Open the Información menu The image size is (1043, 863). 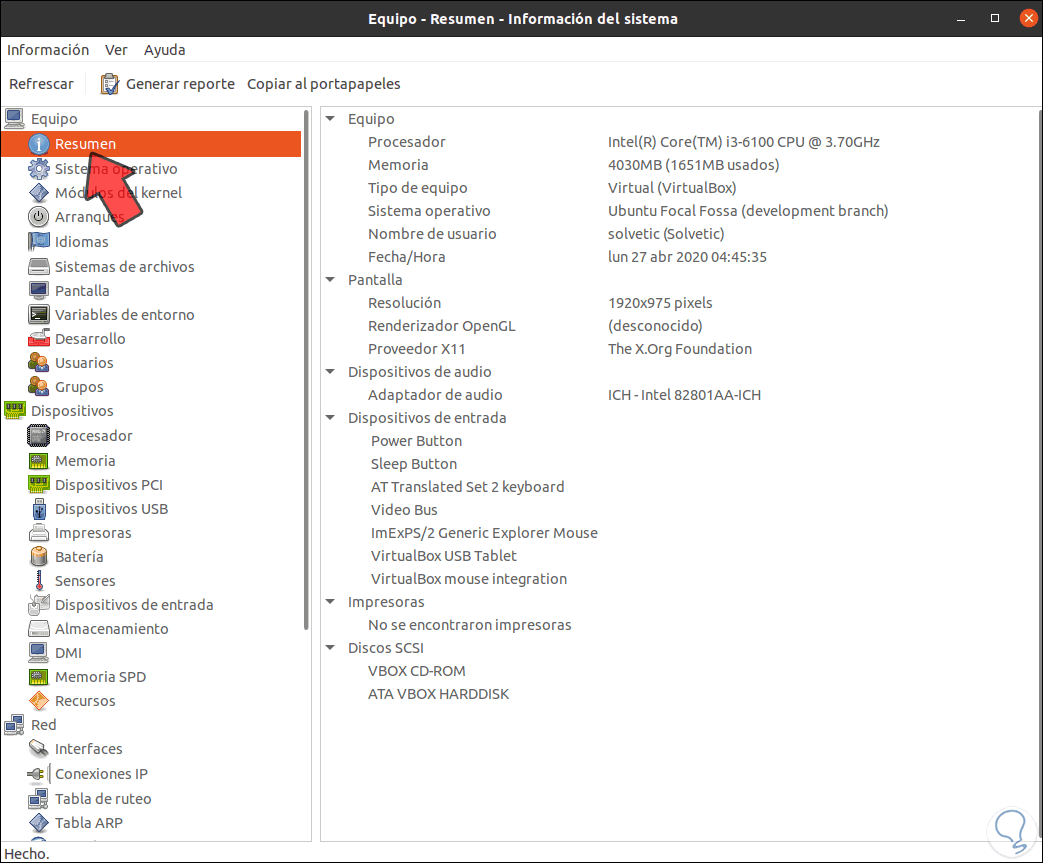point(48,50)
